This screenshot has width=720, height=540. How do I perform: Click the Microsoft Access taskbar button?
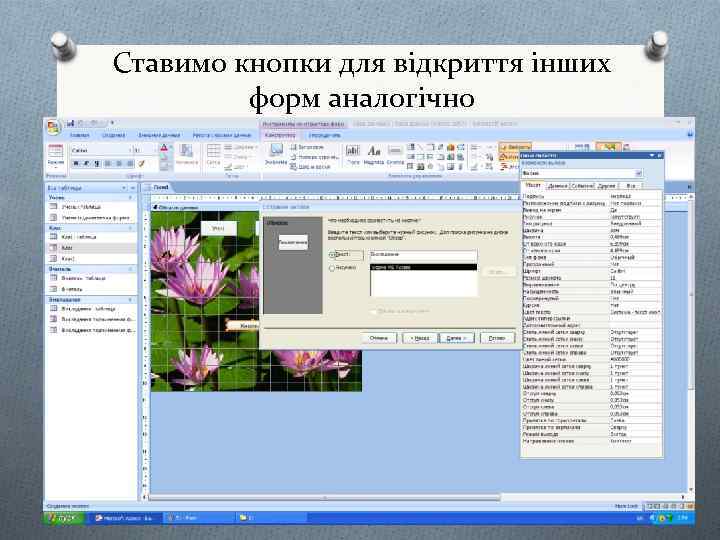[126, 518]
